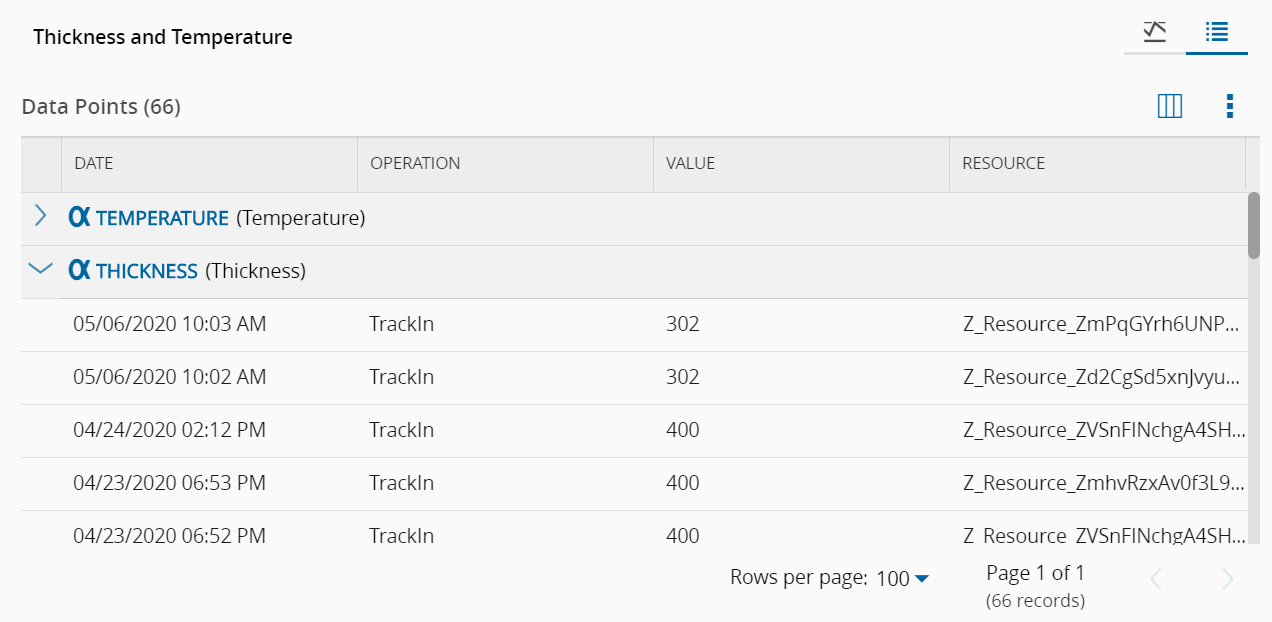Sort by VALUE column header
The width and height of the screenshot is (1272, 622).
[x=690, y=163]
